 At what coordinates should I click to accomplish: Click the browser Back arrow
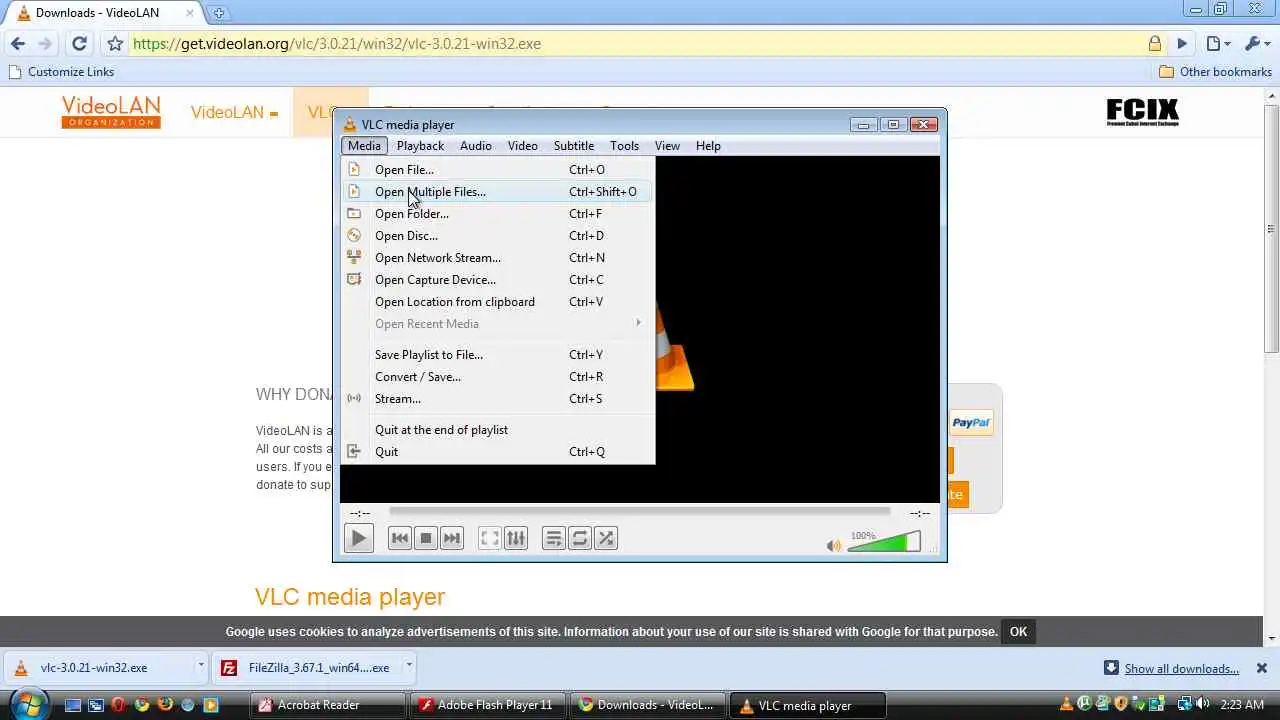17,43
